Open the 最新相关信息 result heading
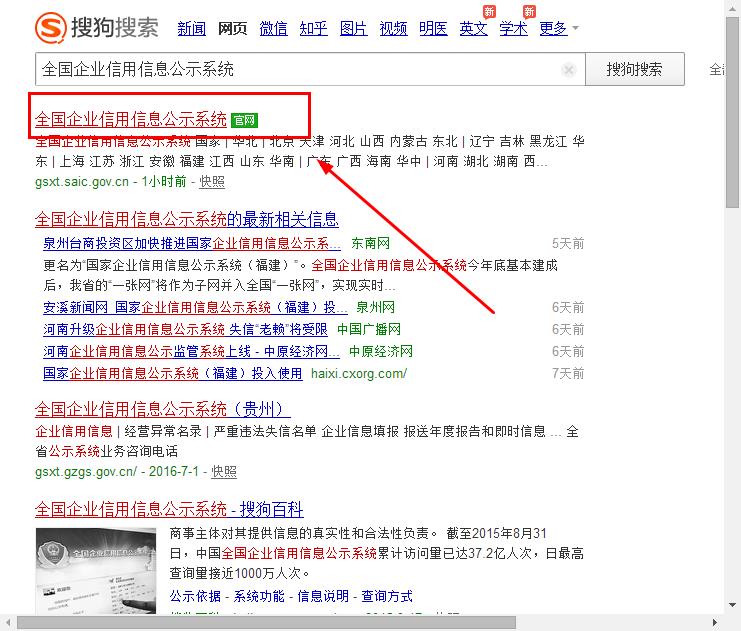 [x=187, y=219]
